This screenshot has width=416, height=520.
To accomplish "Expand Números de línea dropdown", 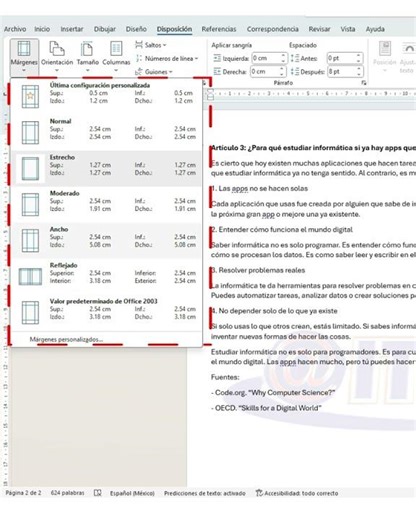I will pyautogui.click(x=167, y=58).
